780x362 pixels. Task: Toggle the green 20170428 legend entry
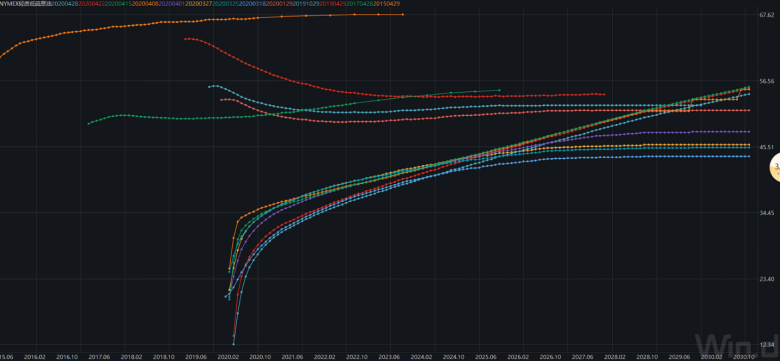359,3
